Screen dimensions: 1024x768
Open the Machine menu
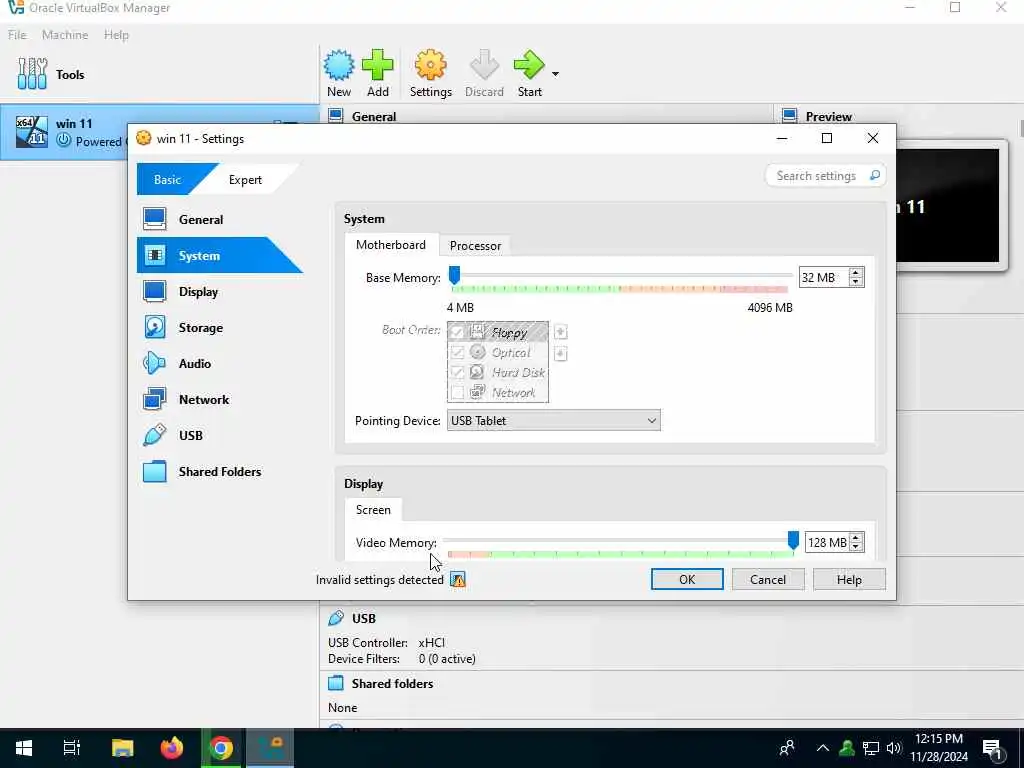pyautogui.click(x=65, y=35)
